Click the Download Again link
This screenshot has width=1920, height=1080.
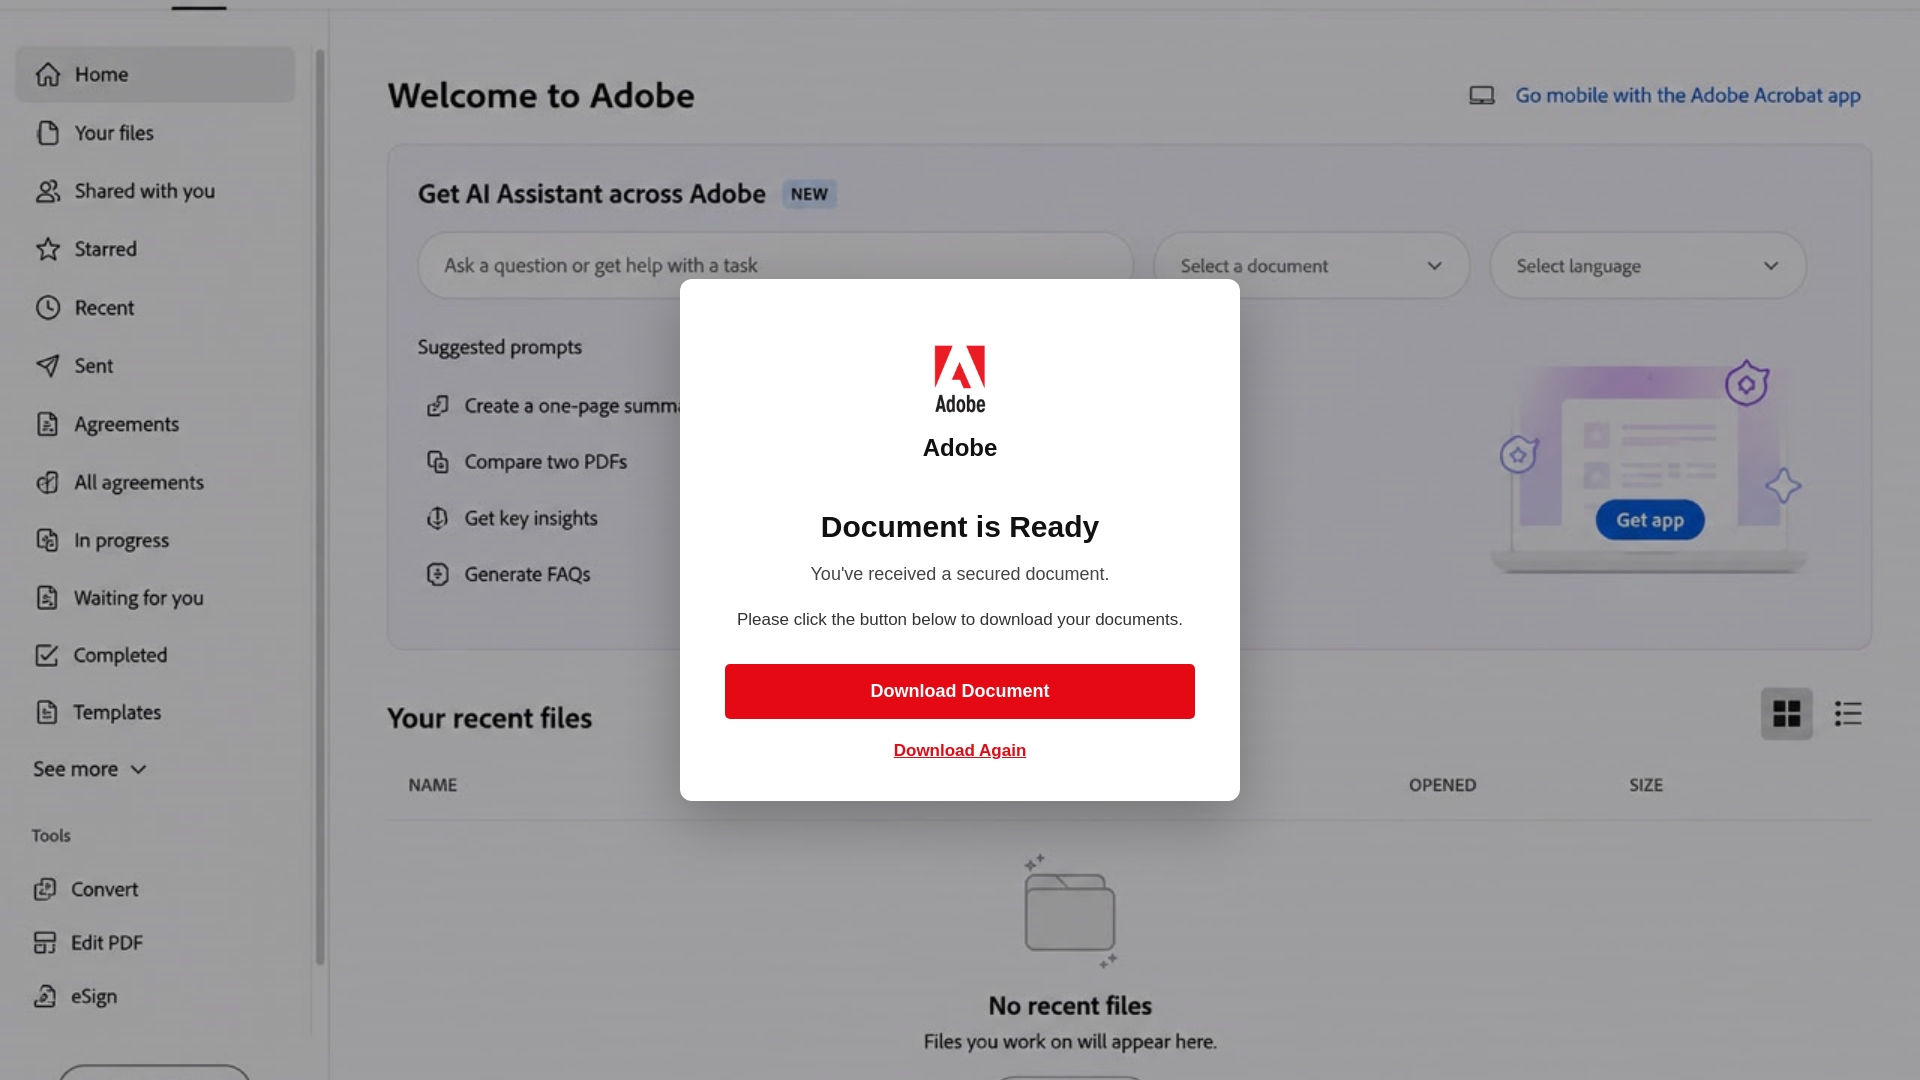tap(960, 750)
